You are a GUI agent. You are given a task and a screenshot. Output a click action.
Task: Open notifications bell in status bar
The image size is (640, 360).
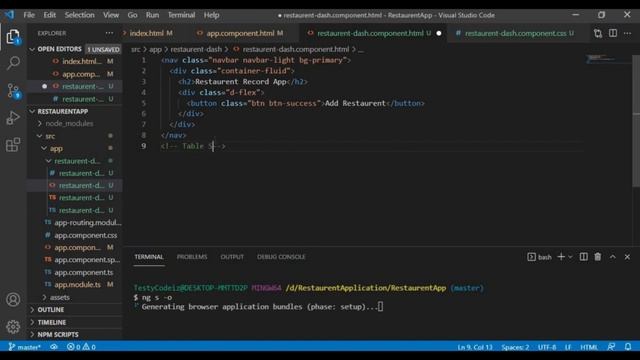[x=628, y=347]
